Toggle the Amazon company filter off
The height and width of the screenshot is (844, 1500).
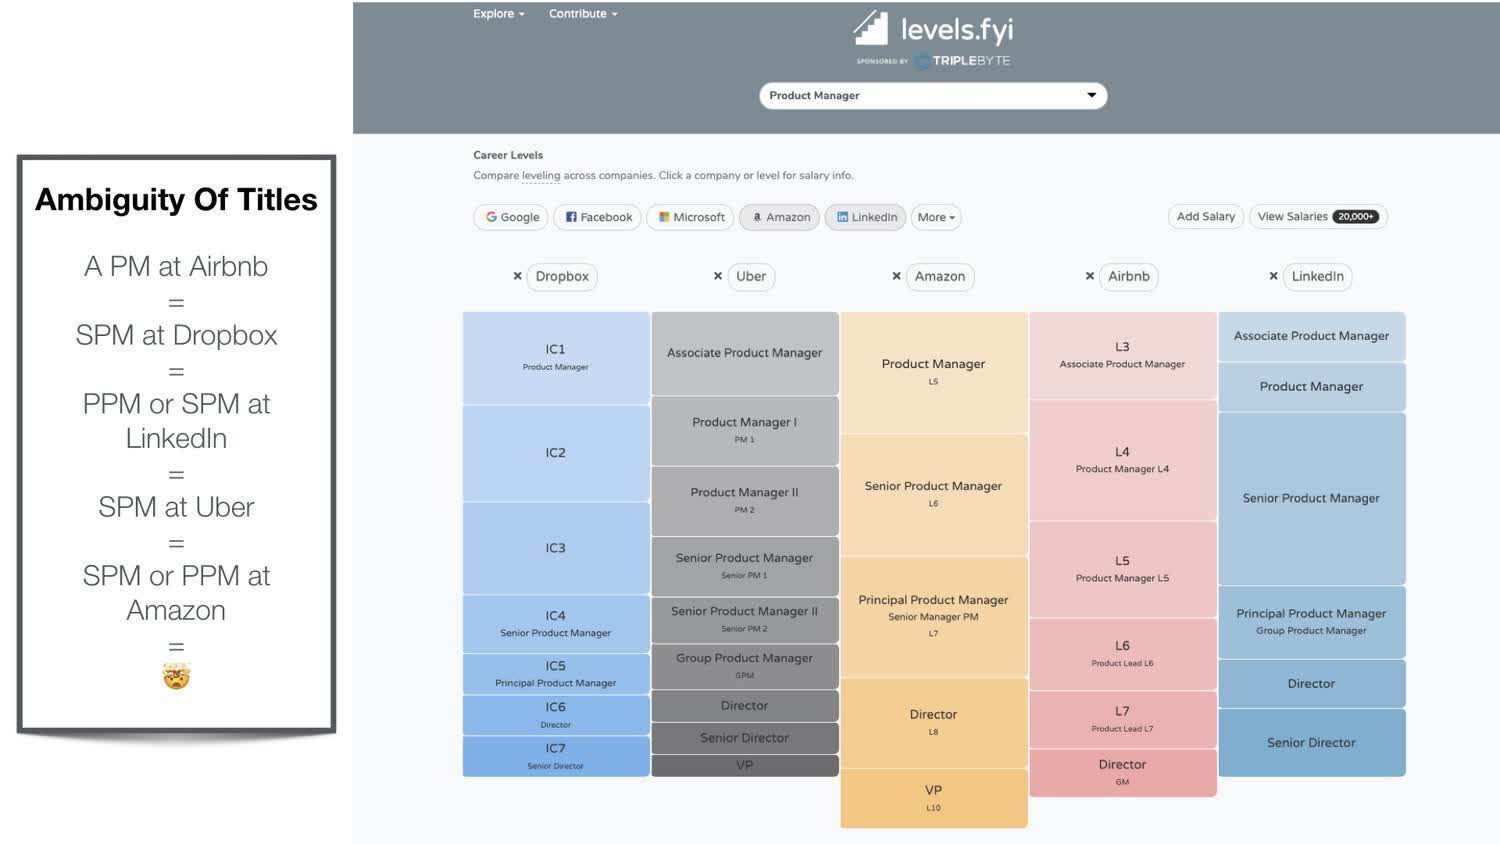(x=779, y=217)
